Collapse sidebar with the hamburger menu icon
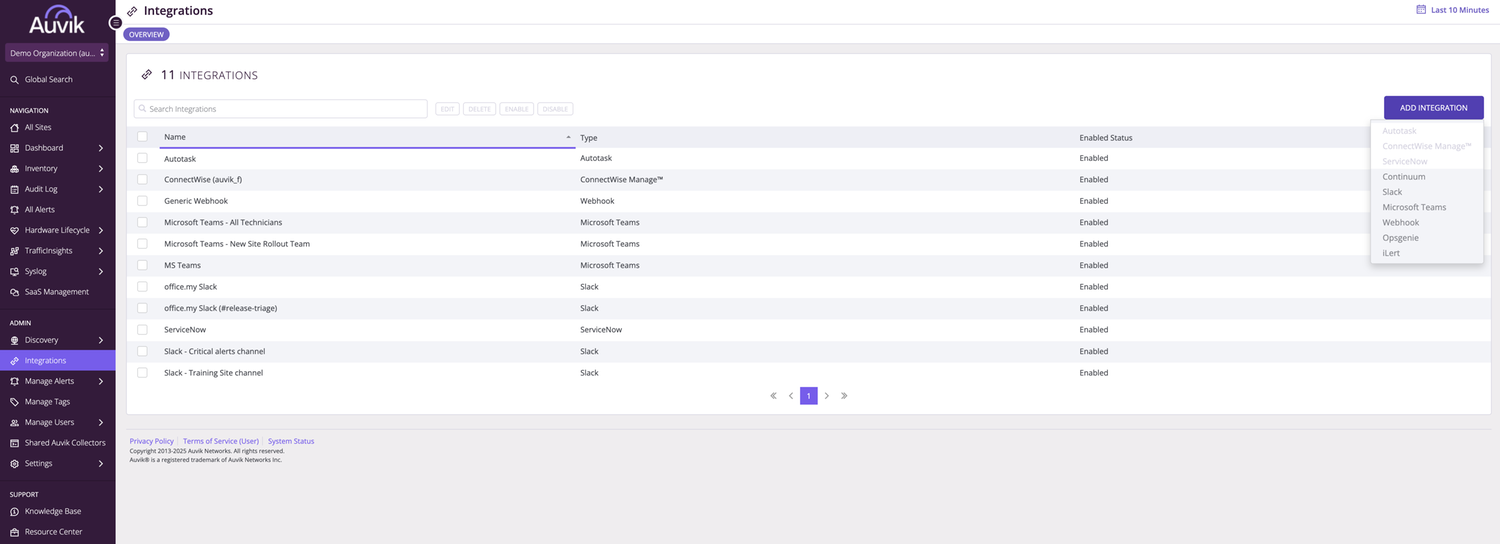 click(x=116, y=22)
